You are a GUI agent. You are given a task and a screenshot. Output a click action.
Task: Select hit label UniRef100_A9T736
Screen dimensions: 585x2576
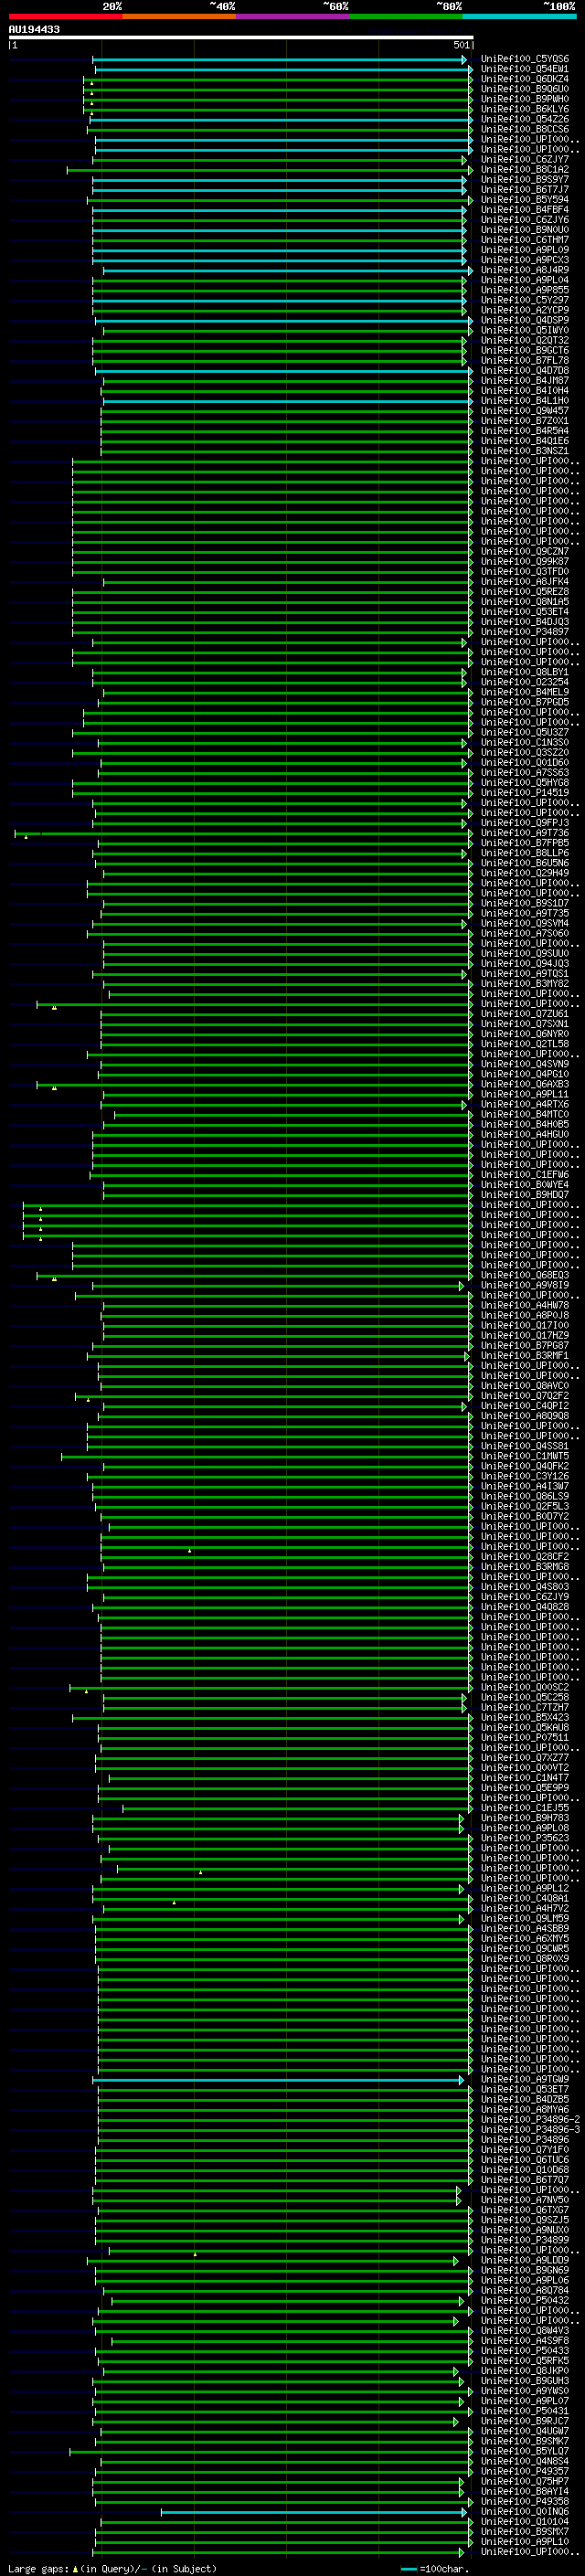pyautogui.click(x=524, y=832)
